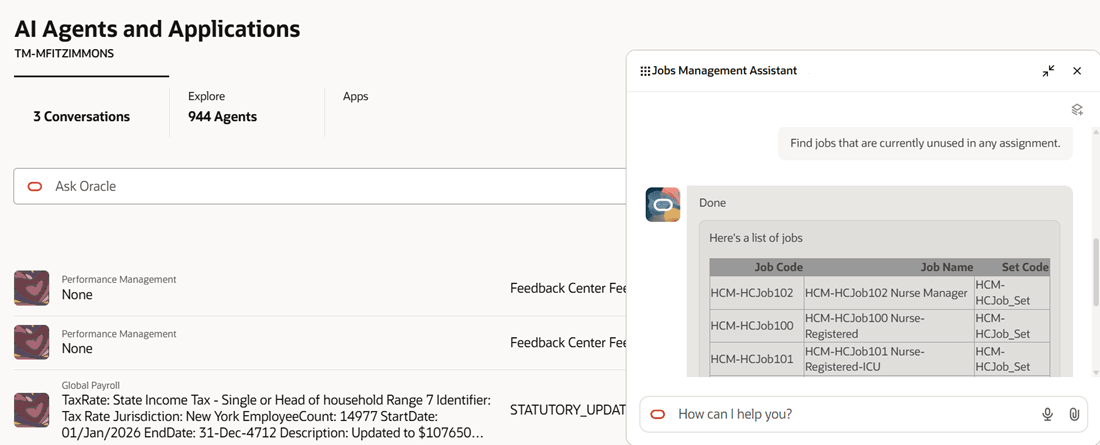
Task: Select the HCM-HCJob100 job code cell
Action: 757,326
